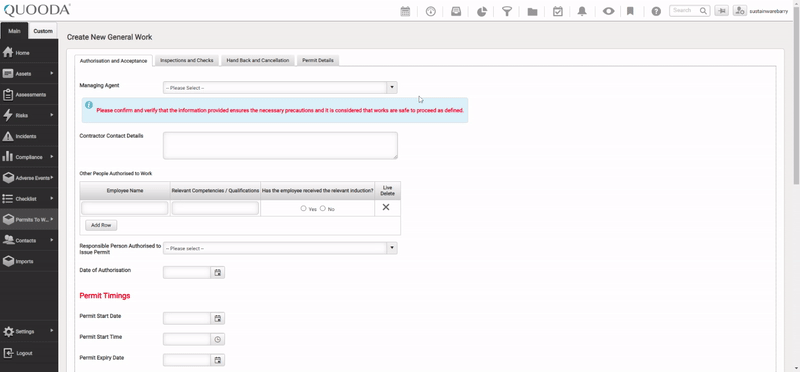Open the dashboard gauge icon
Screen dimensions: 800x372
(x=431, y=11)
